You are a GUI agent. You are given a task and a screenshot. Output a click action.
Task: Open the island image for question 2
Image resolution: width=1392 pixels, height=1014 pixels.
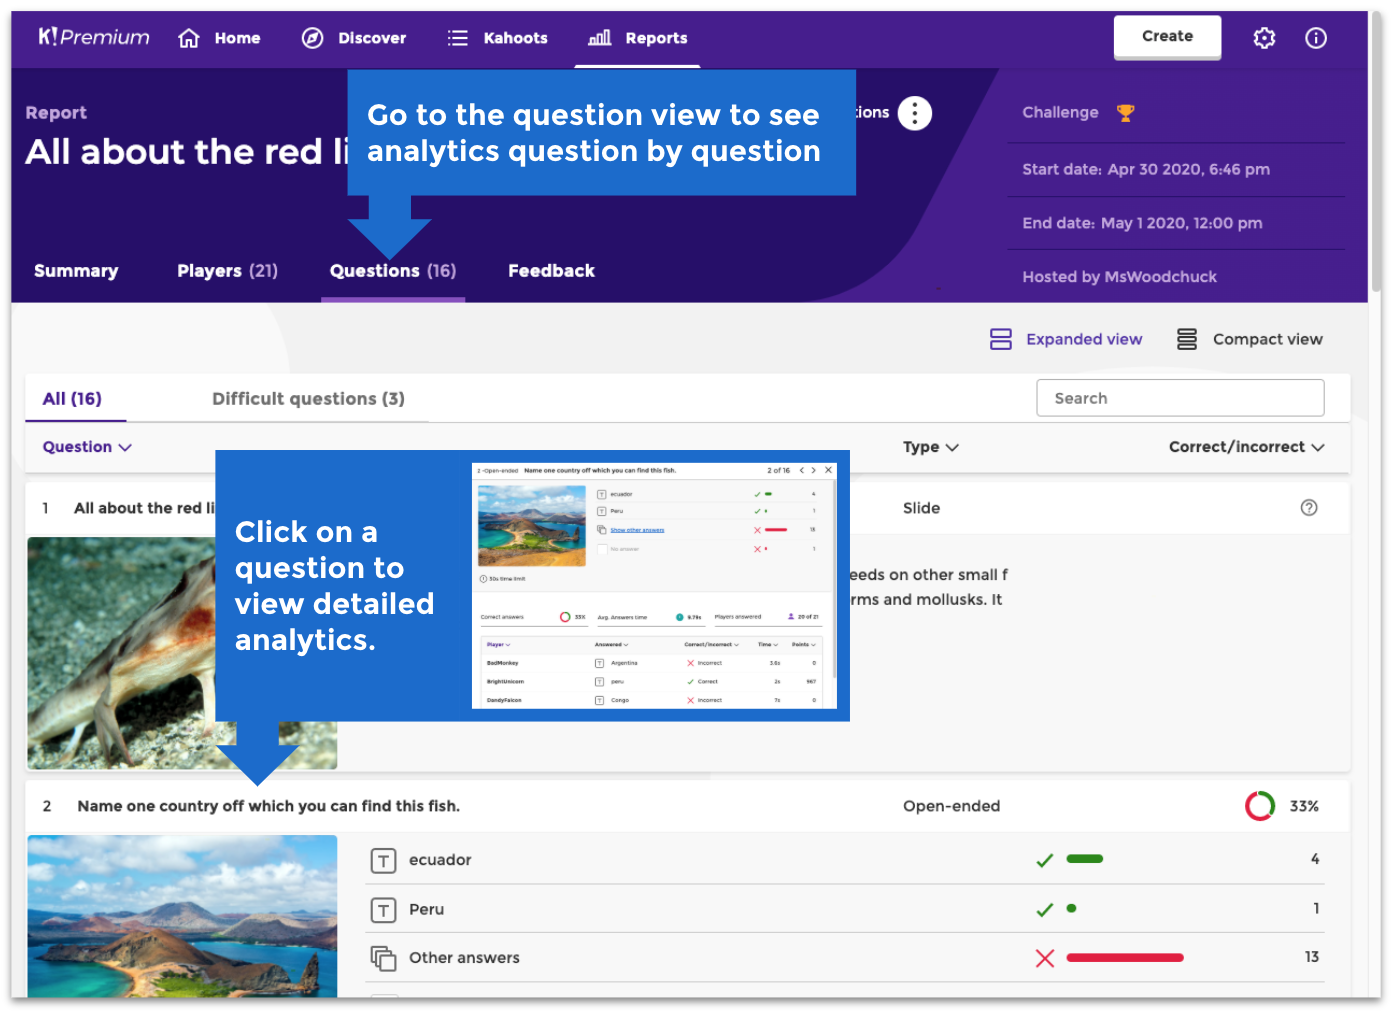point(182,916)
